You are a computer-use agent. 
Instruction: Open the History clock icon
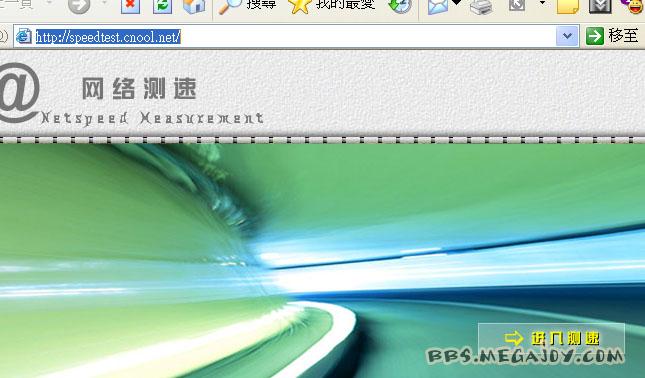click(x=399, y=6)
